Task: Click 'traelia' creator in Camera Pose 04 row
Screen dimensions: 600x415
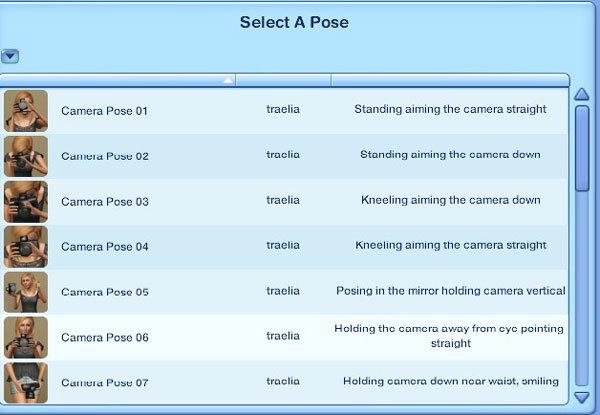Action: click(283, 245)
